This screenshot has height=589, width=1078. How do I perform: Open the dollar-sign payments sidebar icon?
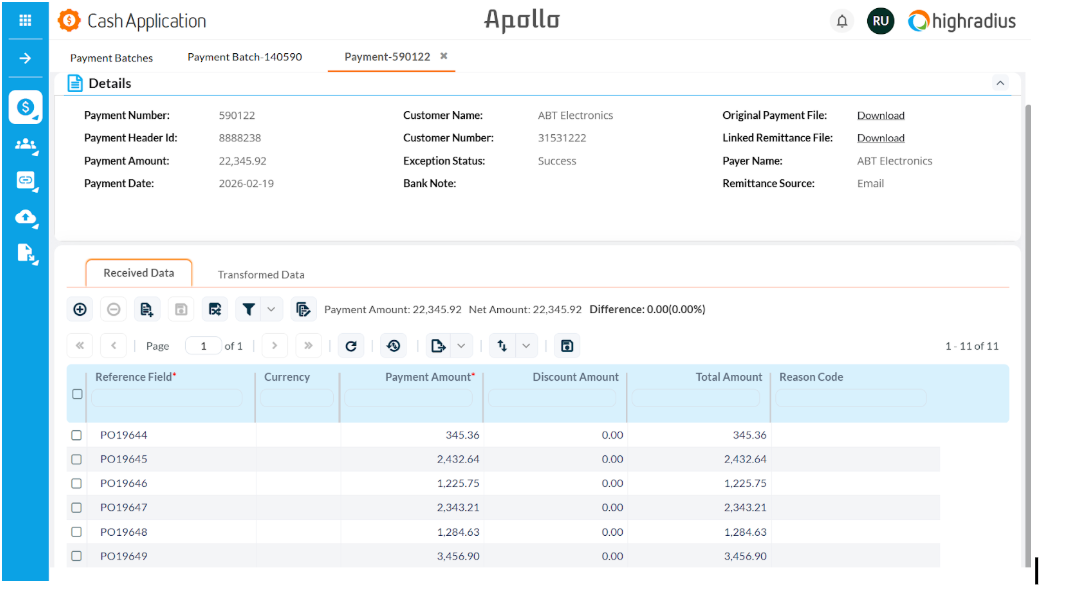coord(25,107)
